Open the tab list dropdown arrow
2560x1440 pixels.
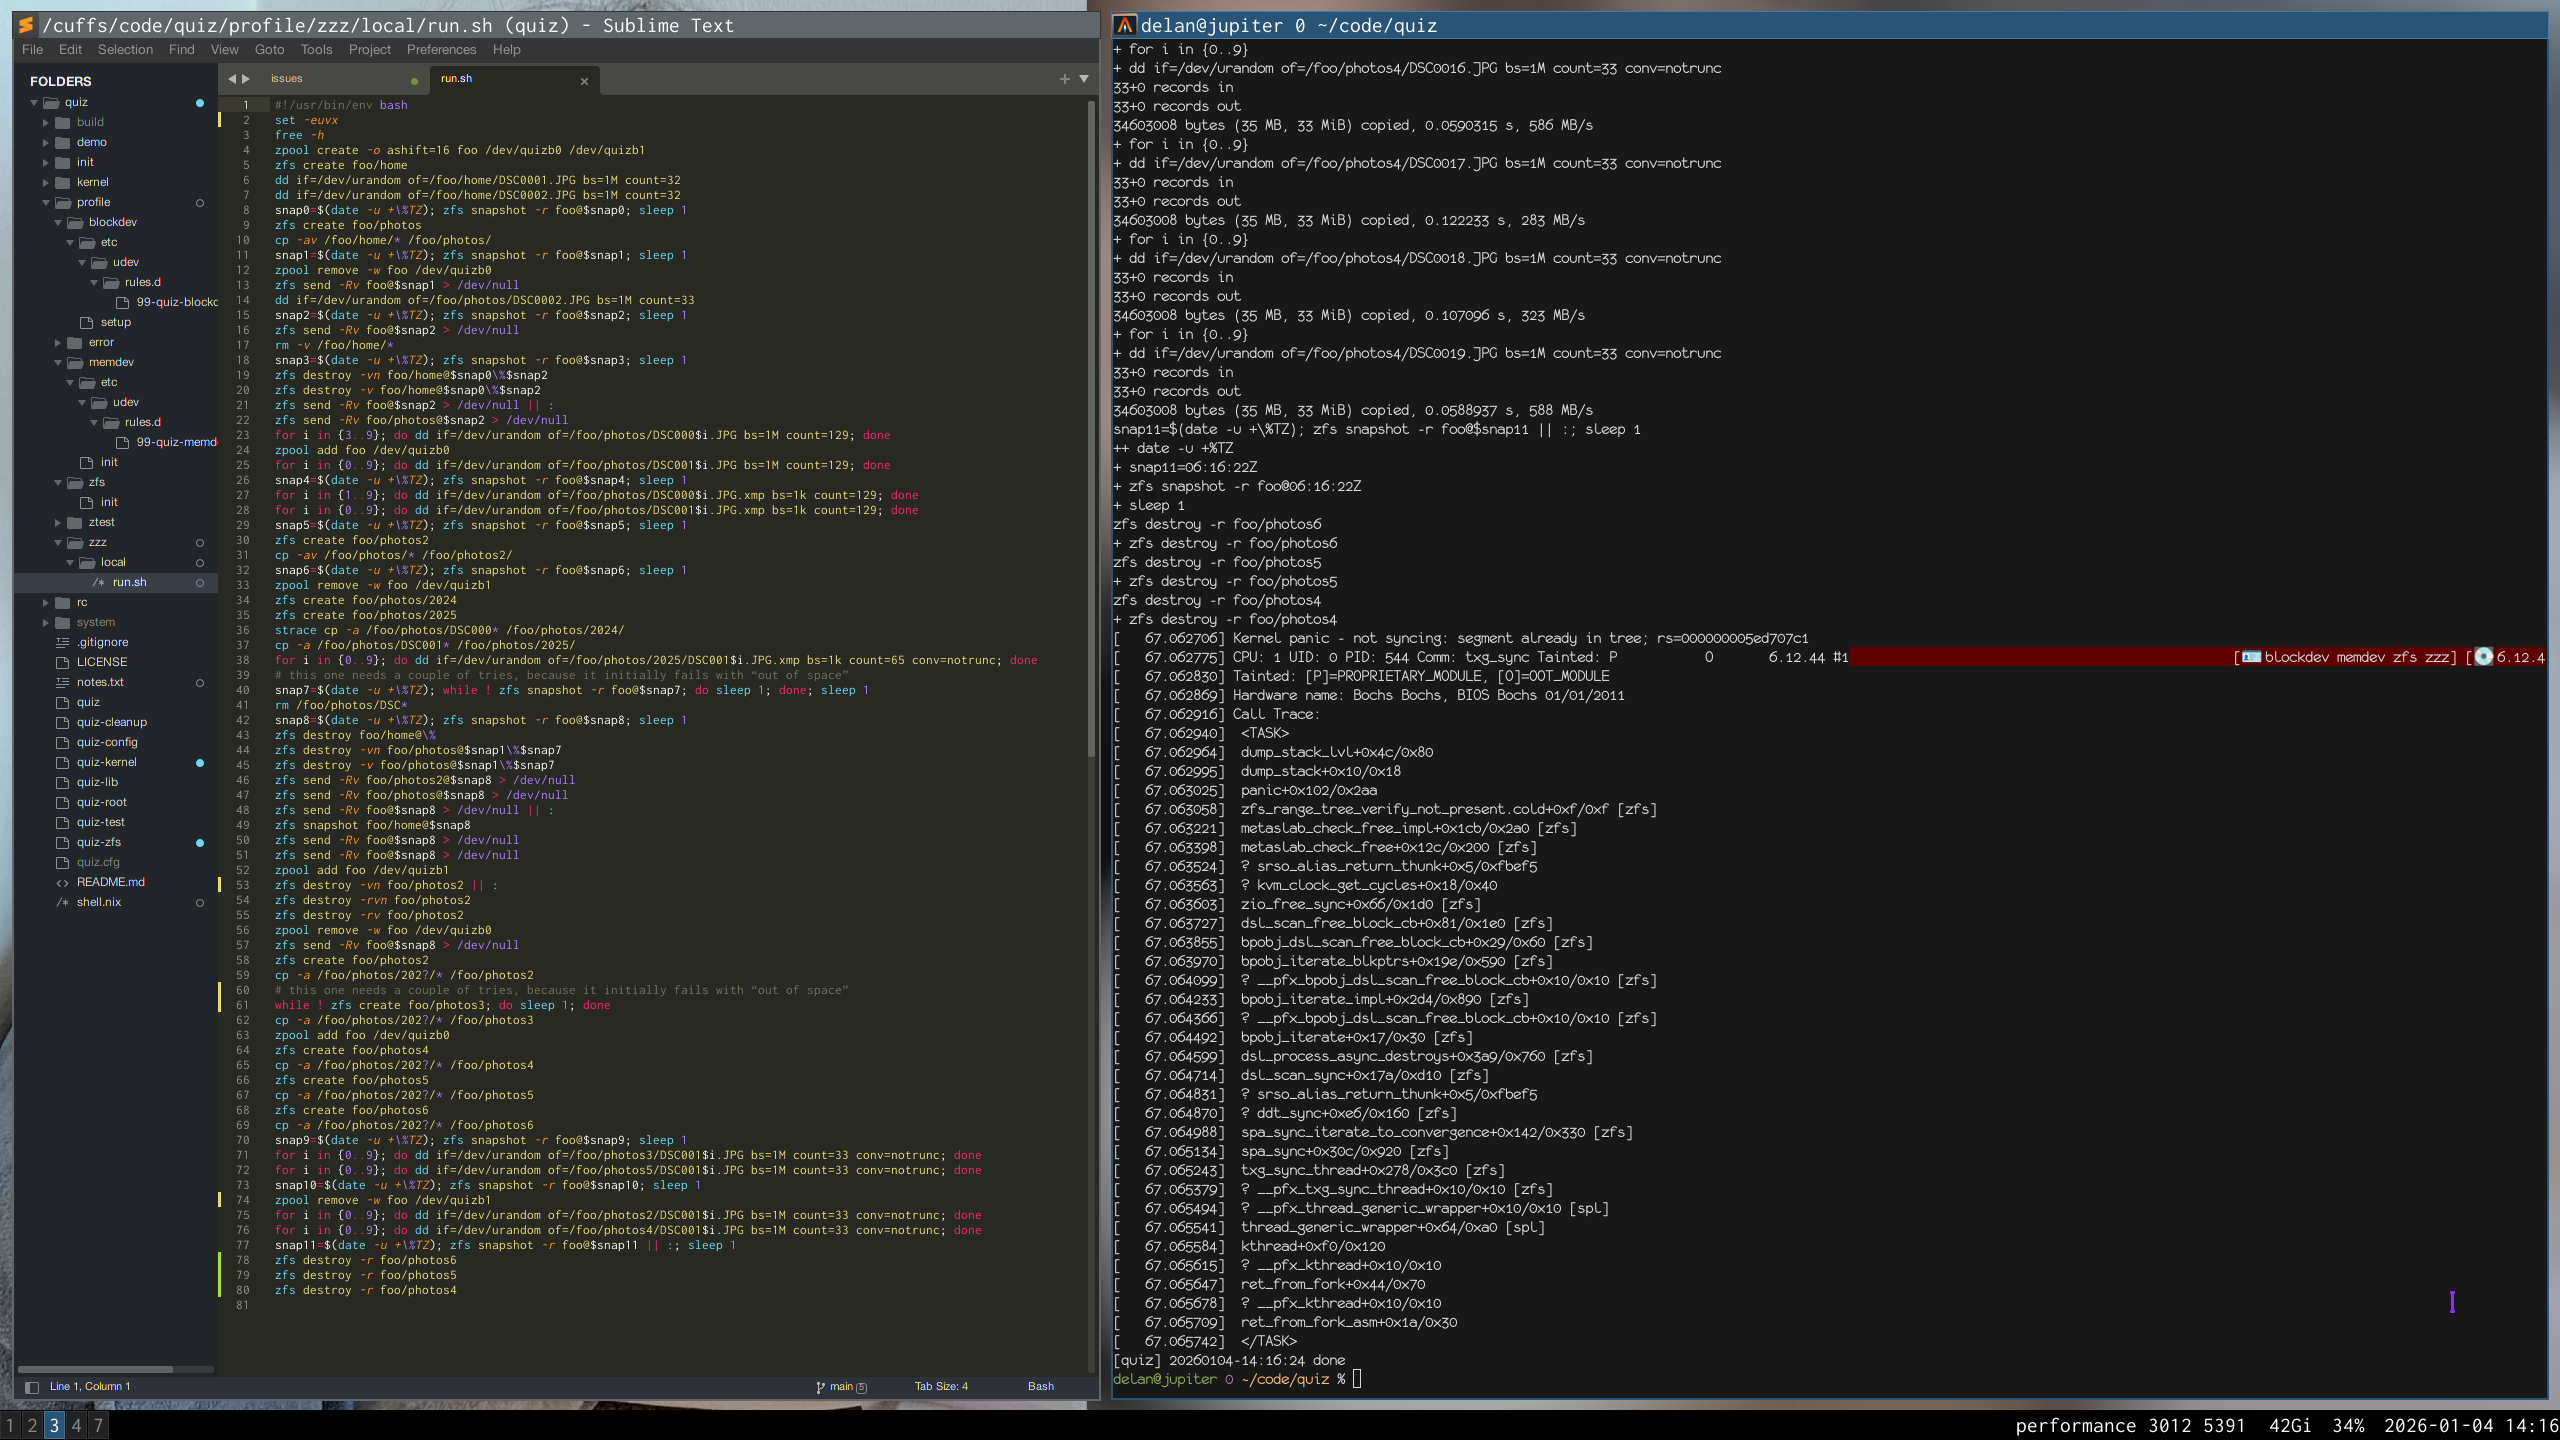[1084, 79]
